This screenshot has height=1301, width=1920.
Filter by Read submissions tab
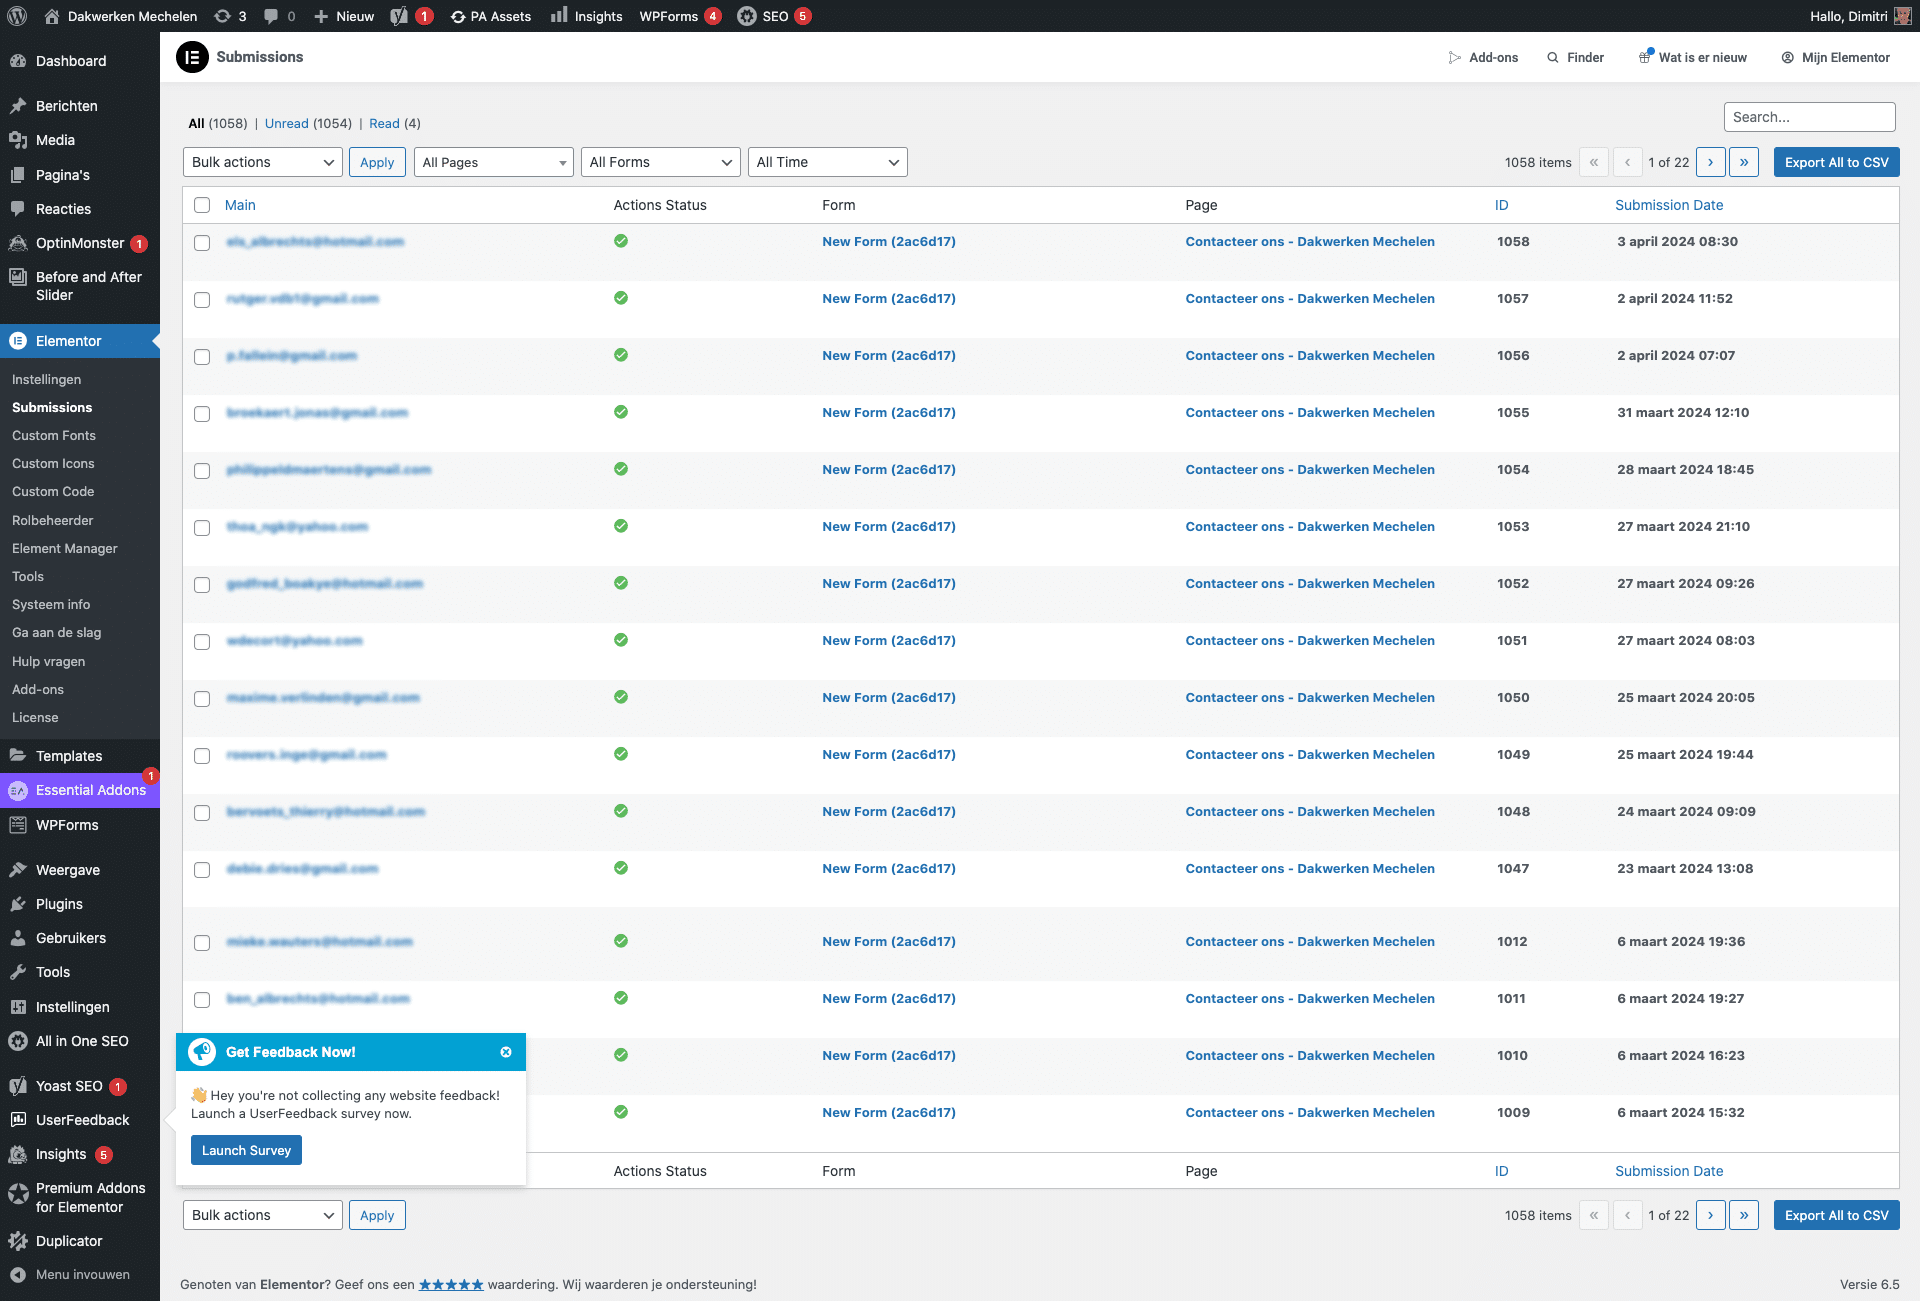[384, 124]
